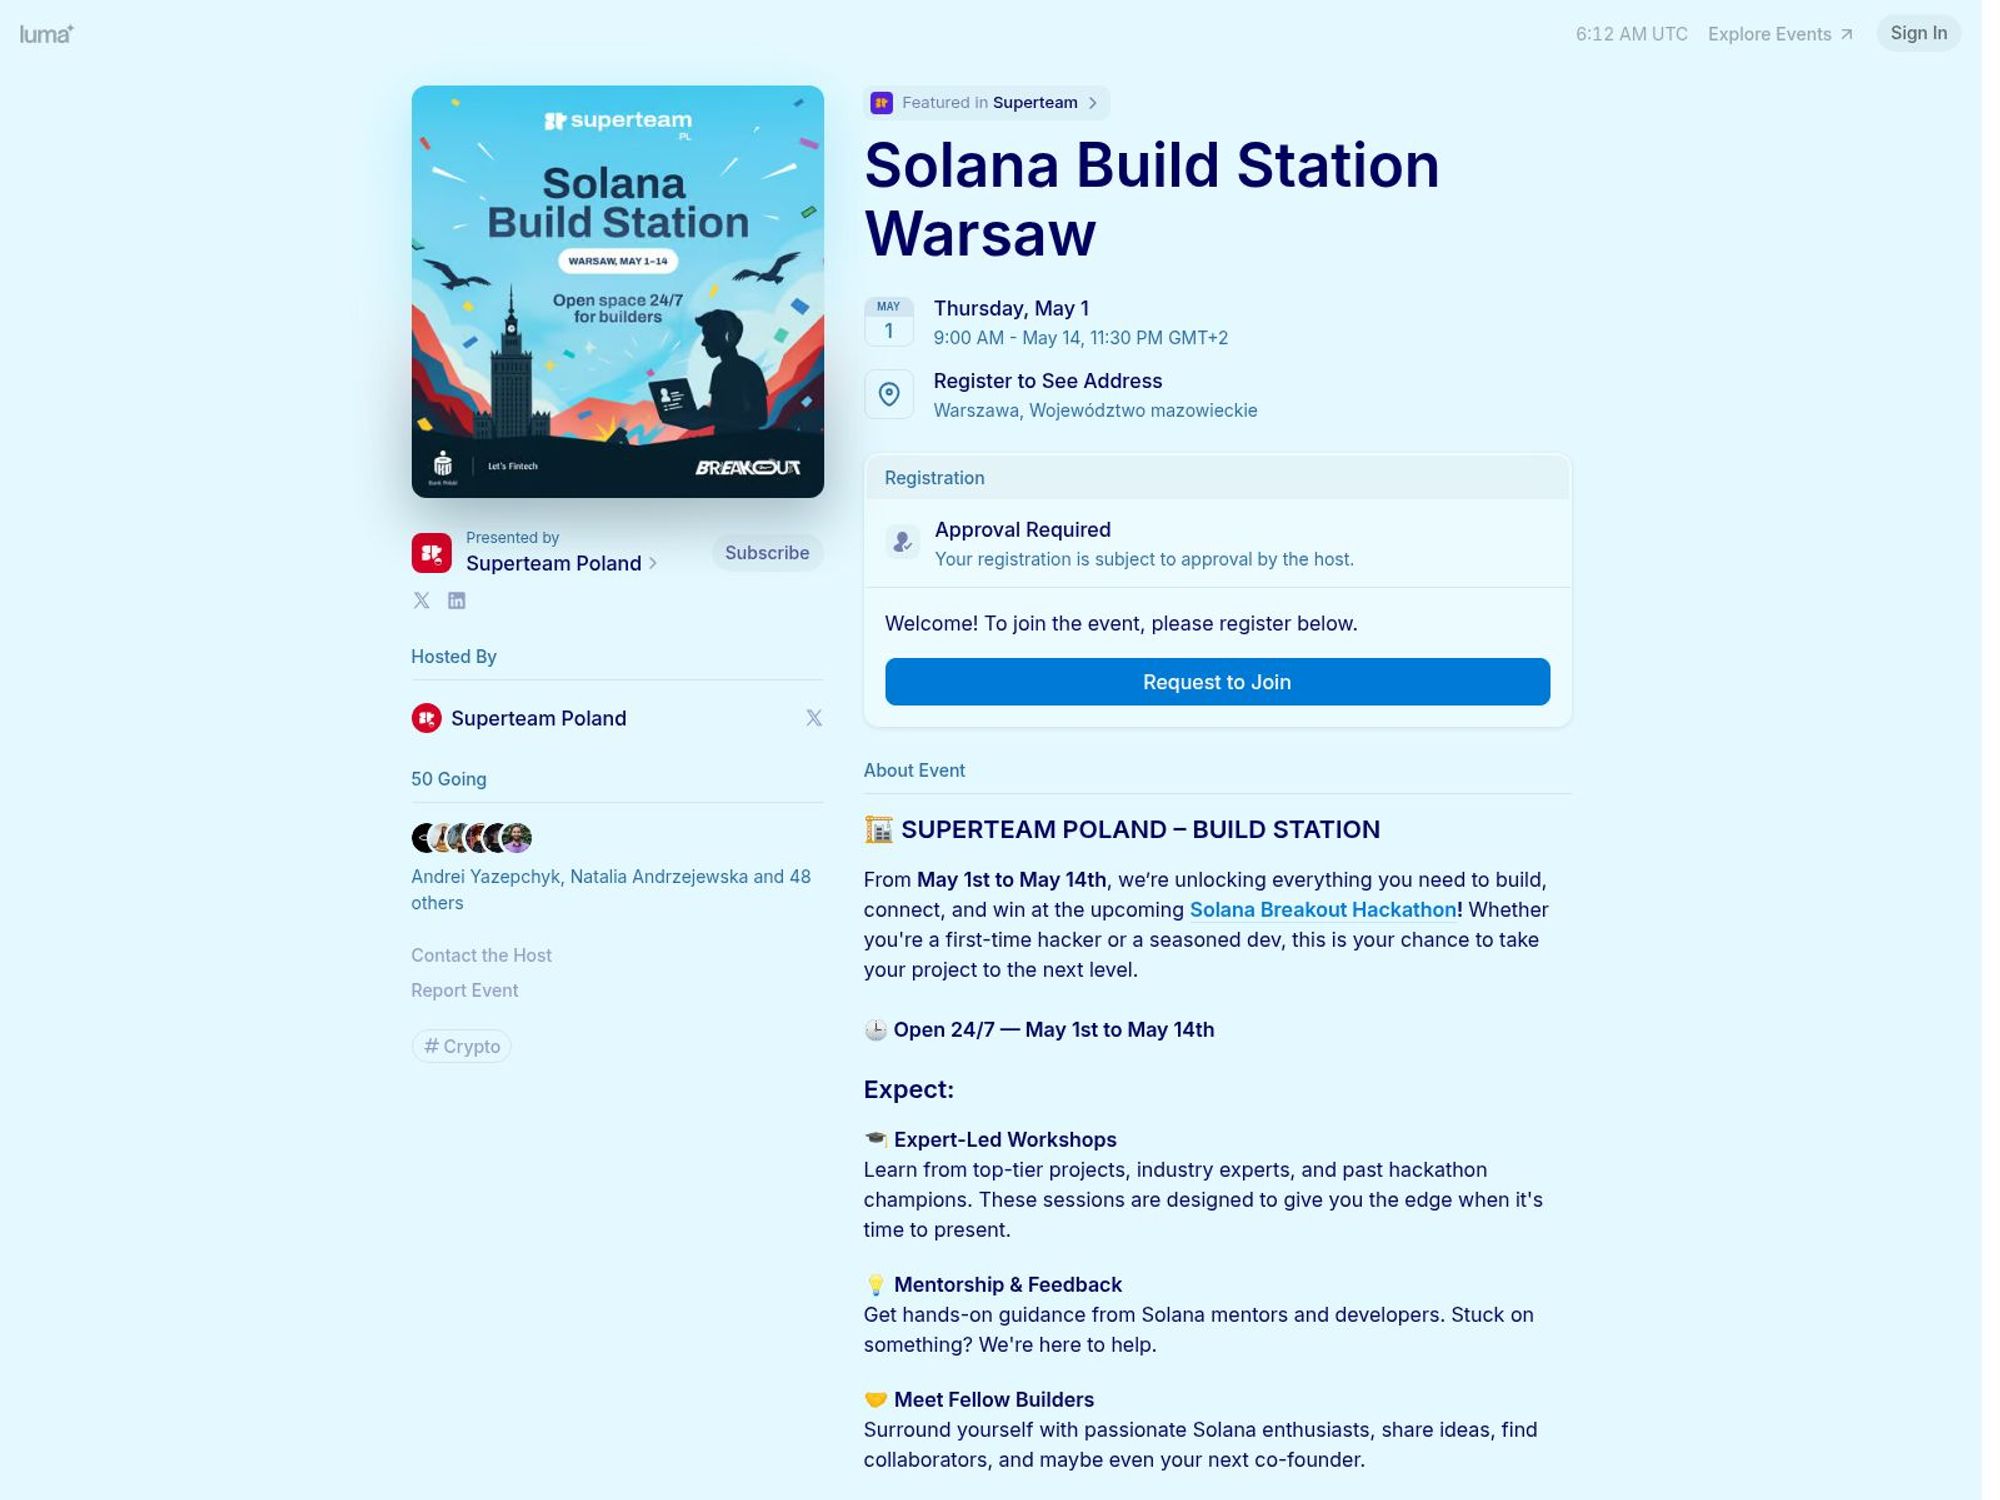Viewport: 2000px width, 1500px height.
Task: Click the Thursday, May 1 date text
Action: coord(1011,308)
